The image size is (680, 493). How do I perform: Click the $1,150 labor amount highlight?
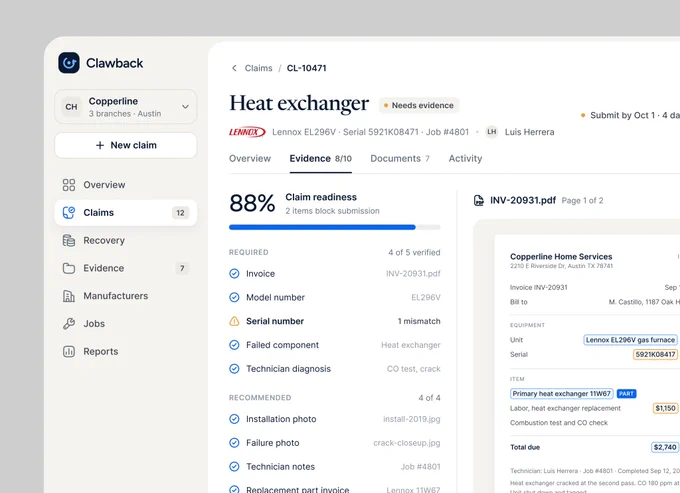tap(665, 408)
